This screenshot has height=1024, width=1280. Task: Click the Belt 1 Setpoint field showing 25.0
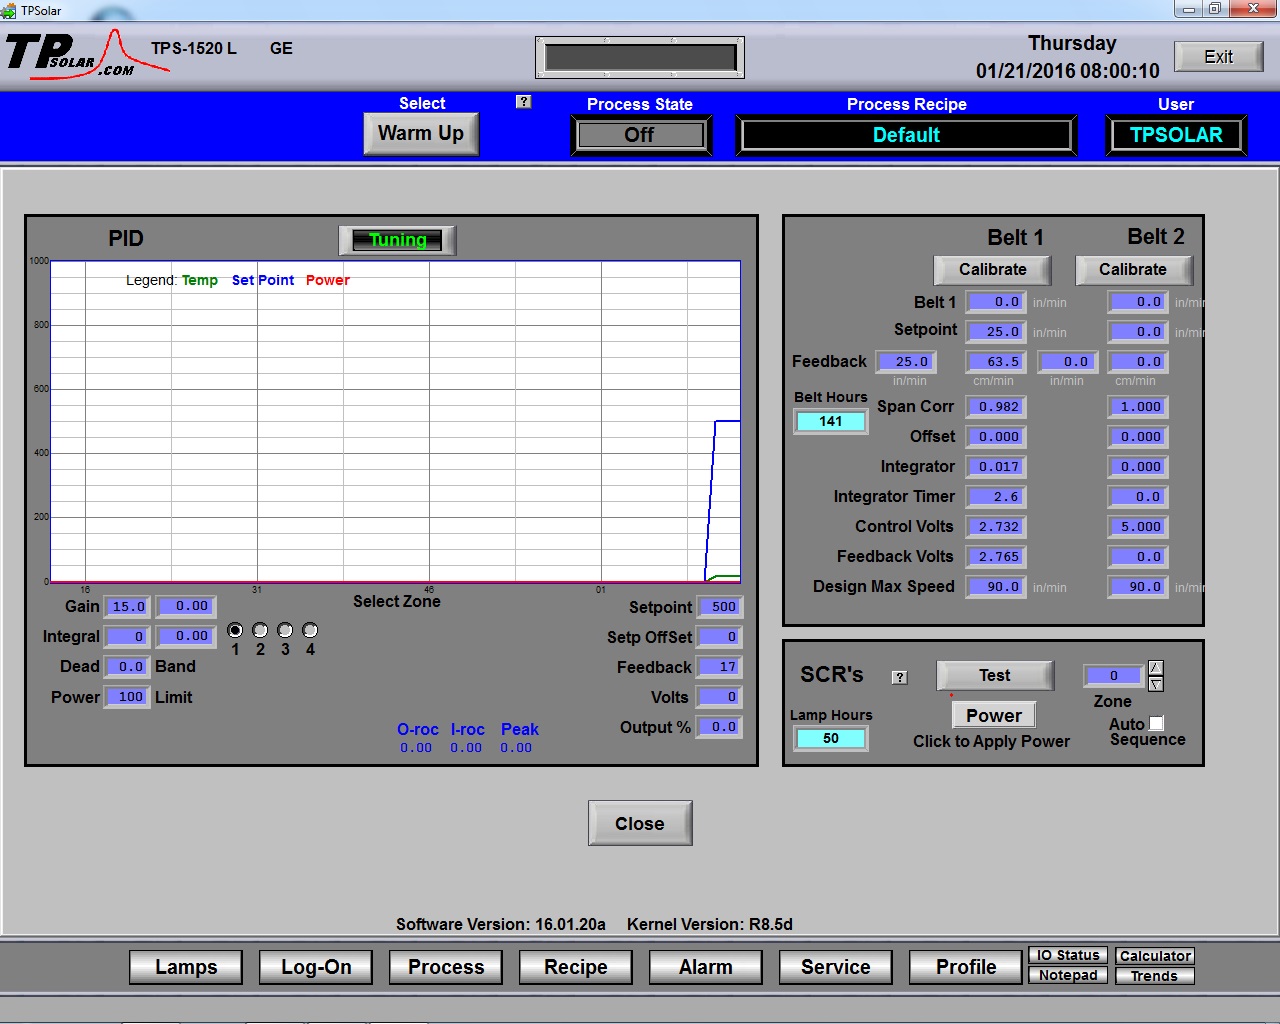(997, 331)
